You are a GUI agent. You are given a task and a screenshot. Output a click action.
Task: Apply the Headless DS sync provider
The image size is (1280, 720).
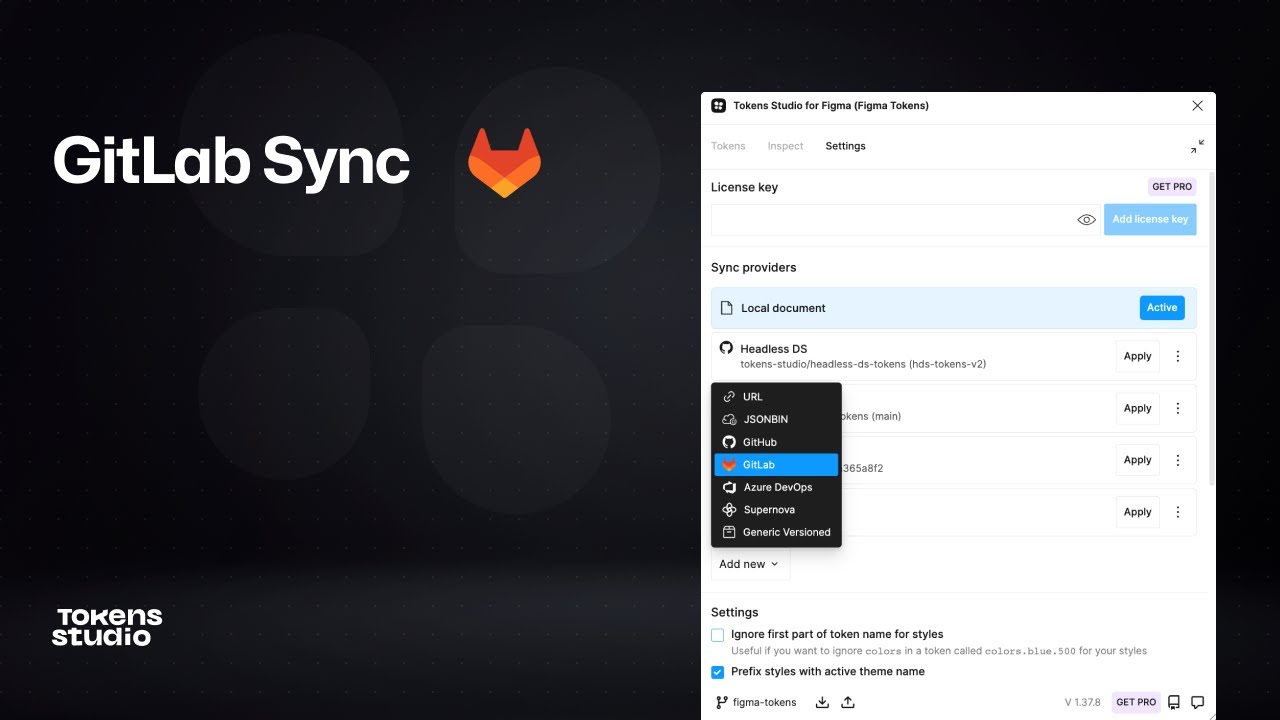click(1137, 356)
